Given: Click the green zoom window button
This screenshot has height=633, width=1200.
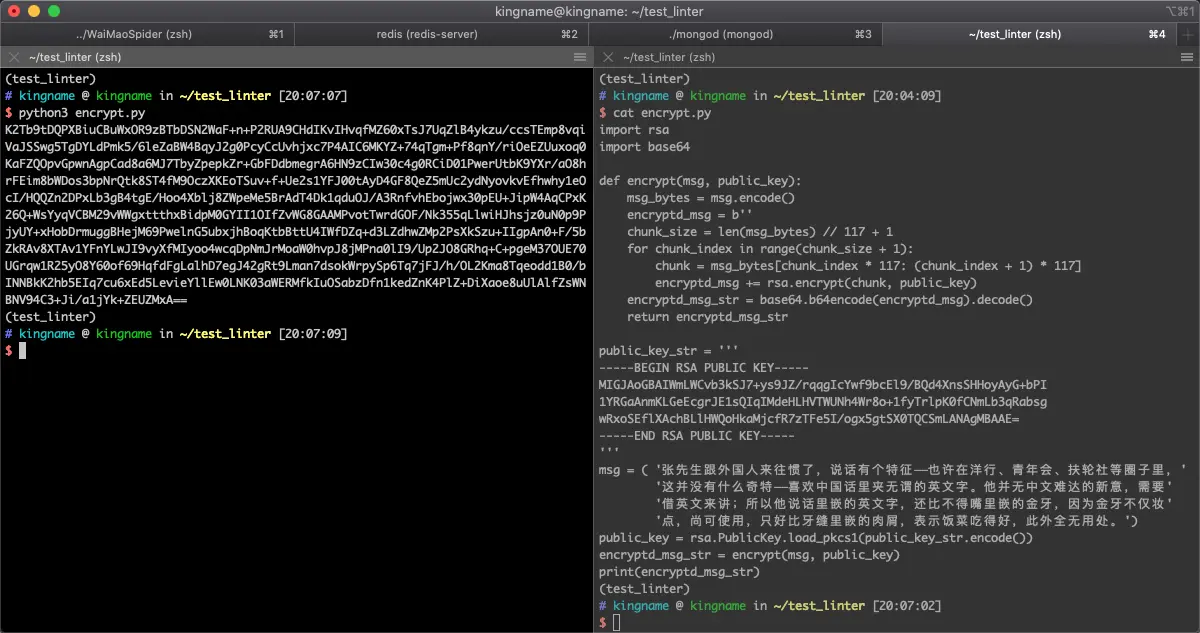Looking at the screenshot, I should (54, 11).
